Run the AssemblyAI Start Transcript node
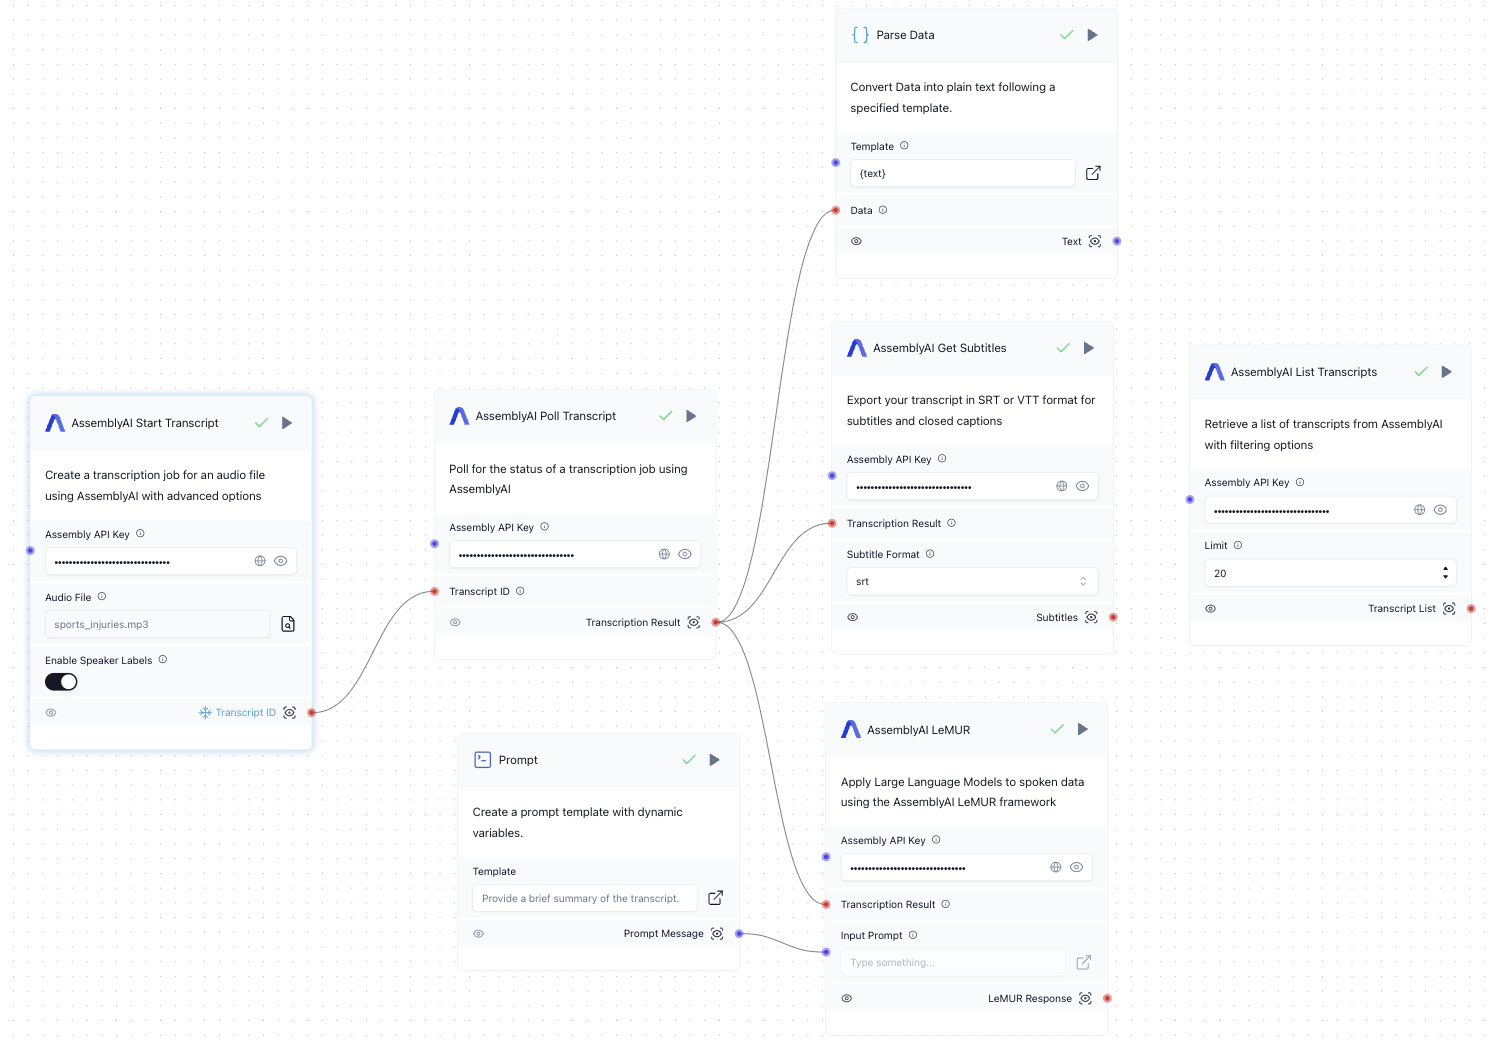This screenshot has width=1494, height=1048. coord(287,423)
